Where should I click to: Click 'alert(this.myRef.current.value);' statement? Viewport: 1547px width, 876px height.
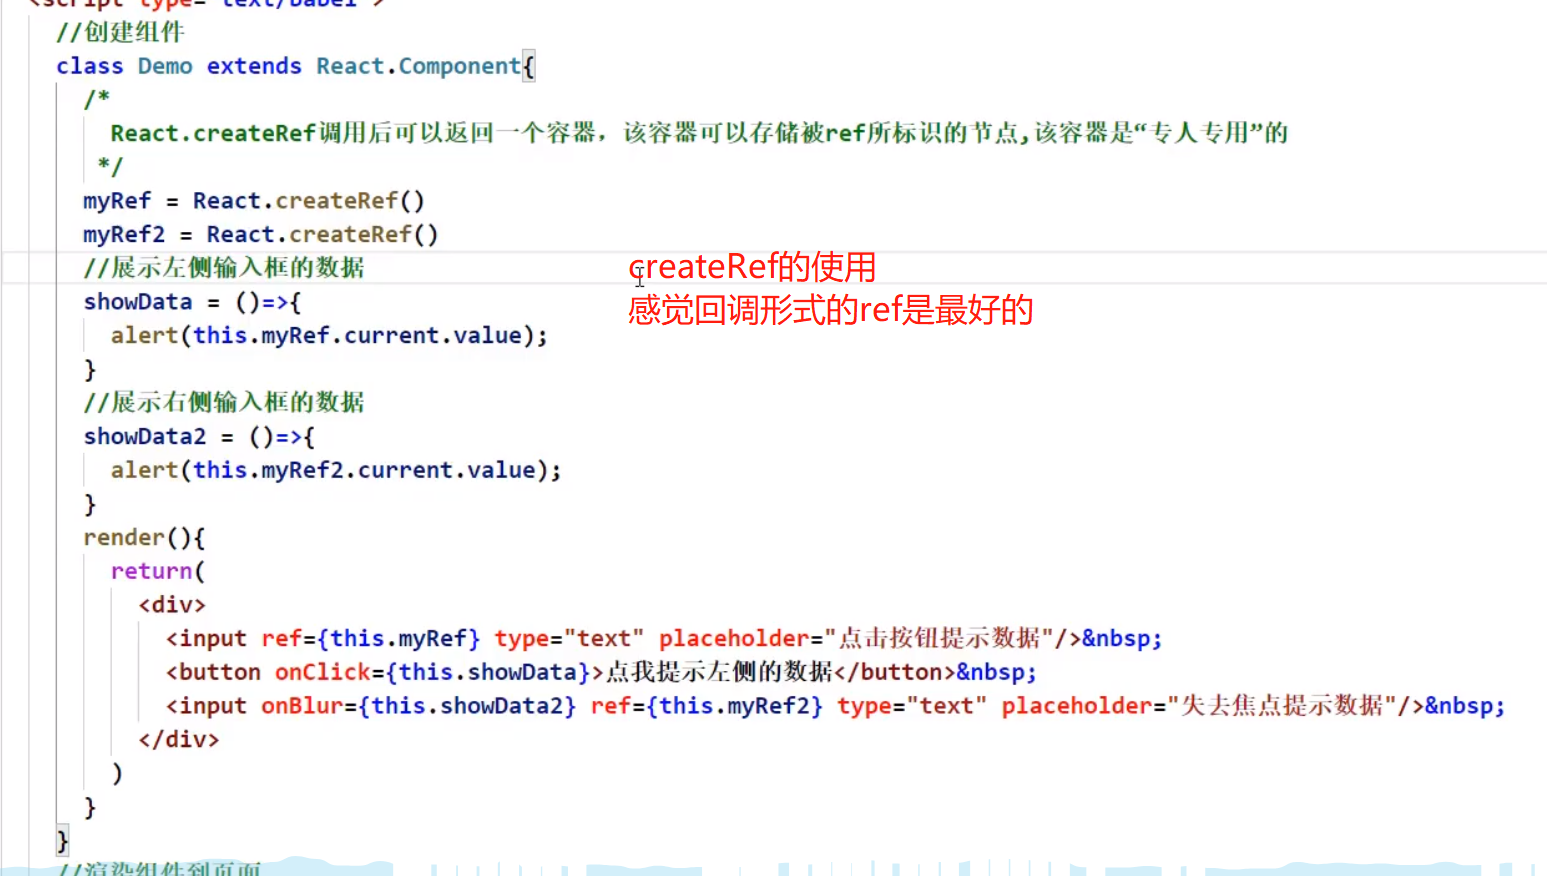329,336
